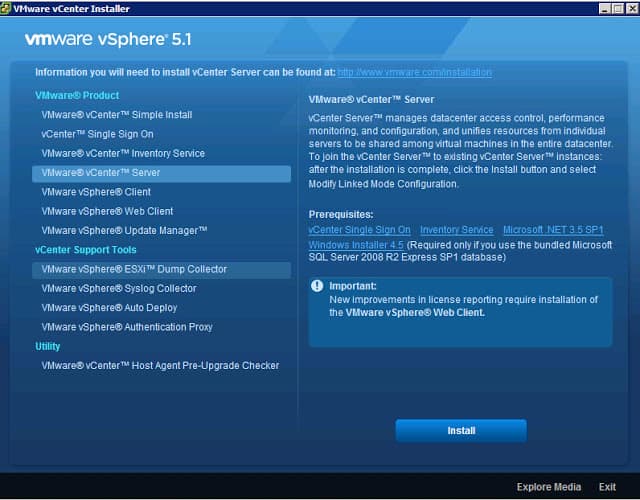Click the Install button
This screenshot has width=640, height=500.
pos(461,431)
